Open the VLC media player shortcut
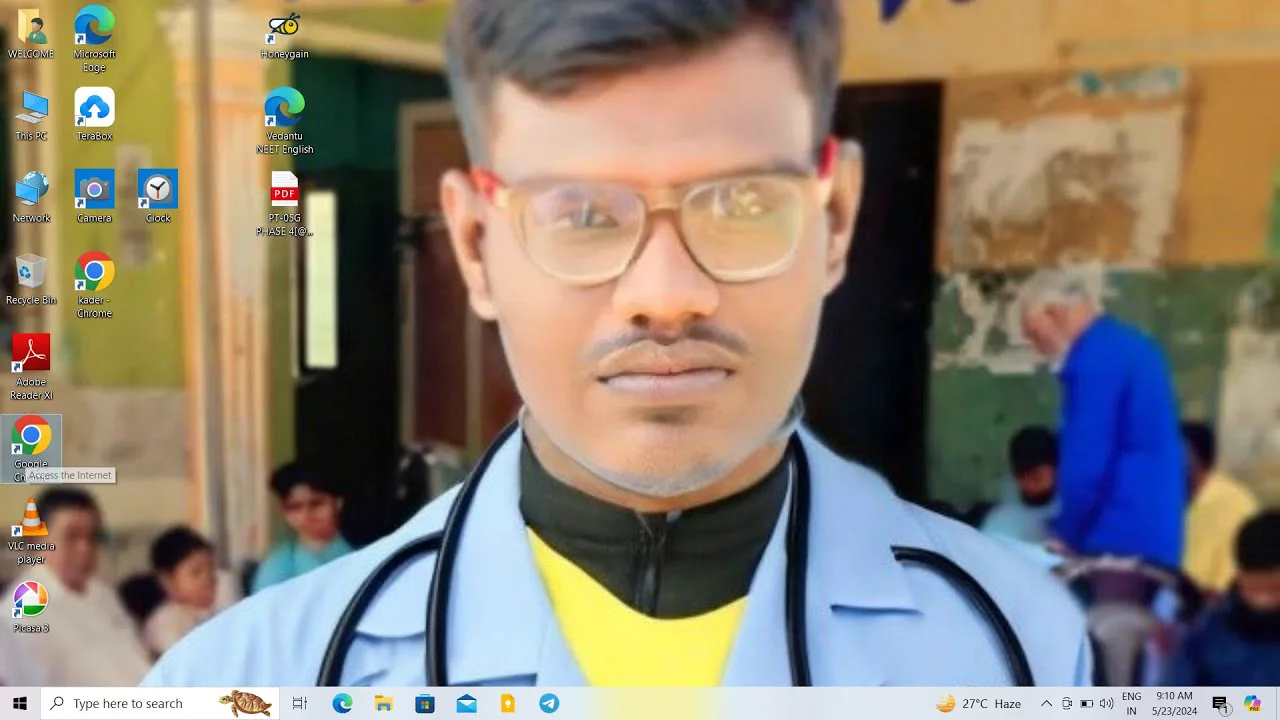Image resolution: width=1280 pixels, height=720 pixels. [x=31, y=520]
